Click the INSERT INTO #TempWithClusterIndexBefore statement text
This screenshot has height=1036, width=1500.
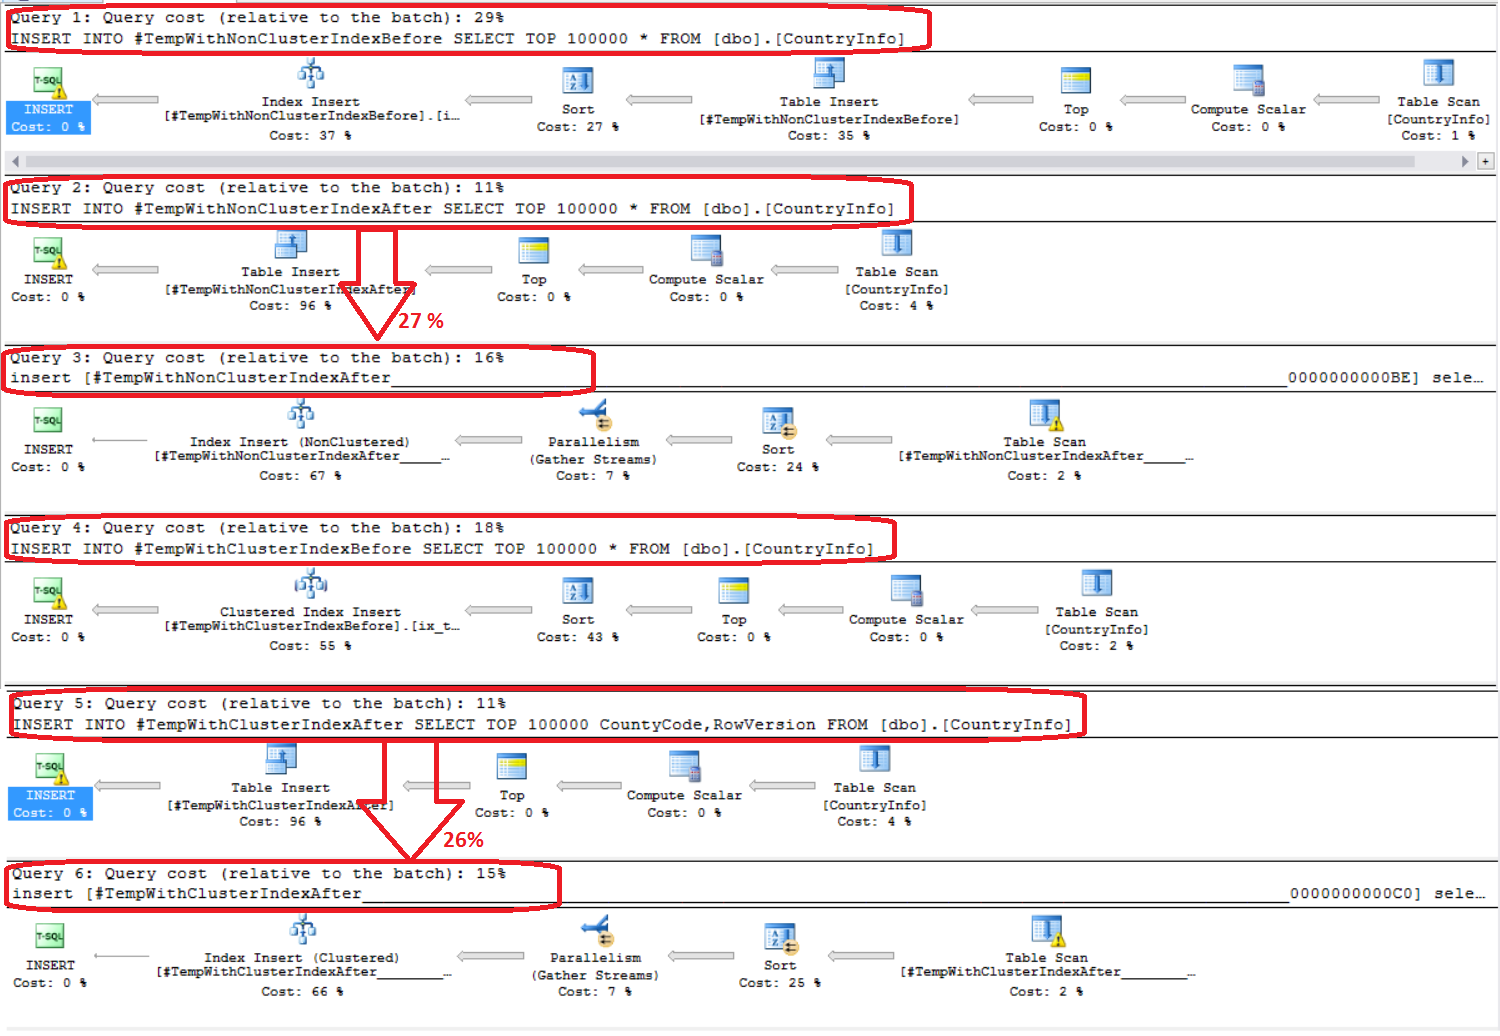[x=442, y=549]
